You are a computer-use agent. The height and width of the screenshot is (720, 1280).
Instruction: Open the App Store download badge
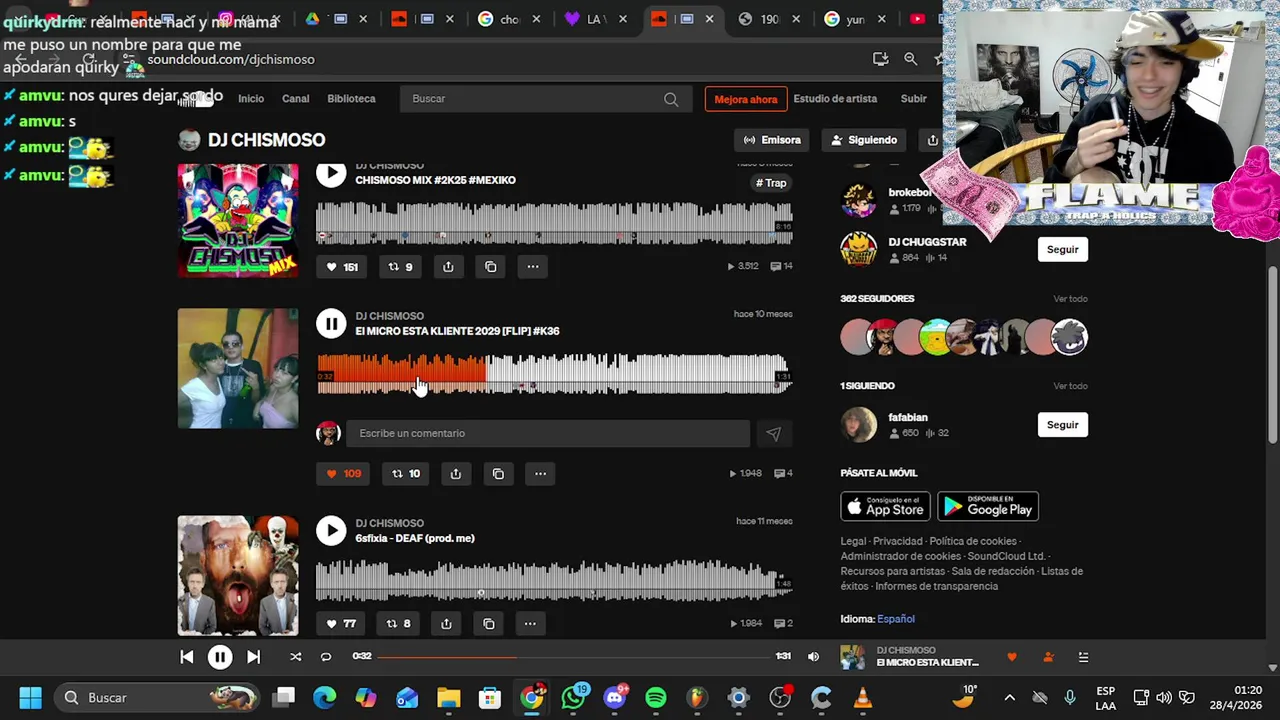click(885, 506)
